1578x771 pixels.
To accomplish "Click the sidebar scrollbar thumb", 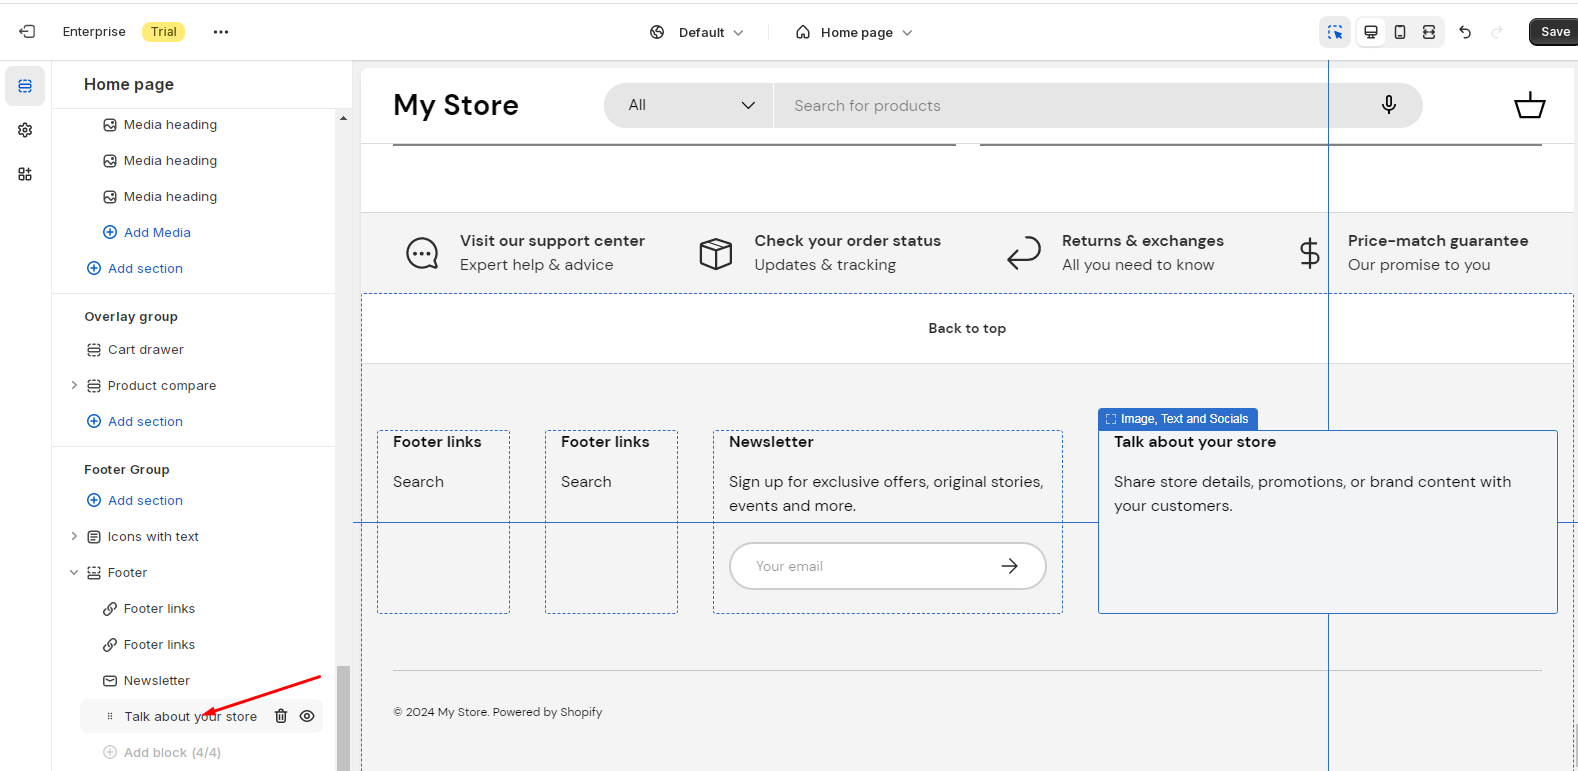I will [343, 718].
